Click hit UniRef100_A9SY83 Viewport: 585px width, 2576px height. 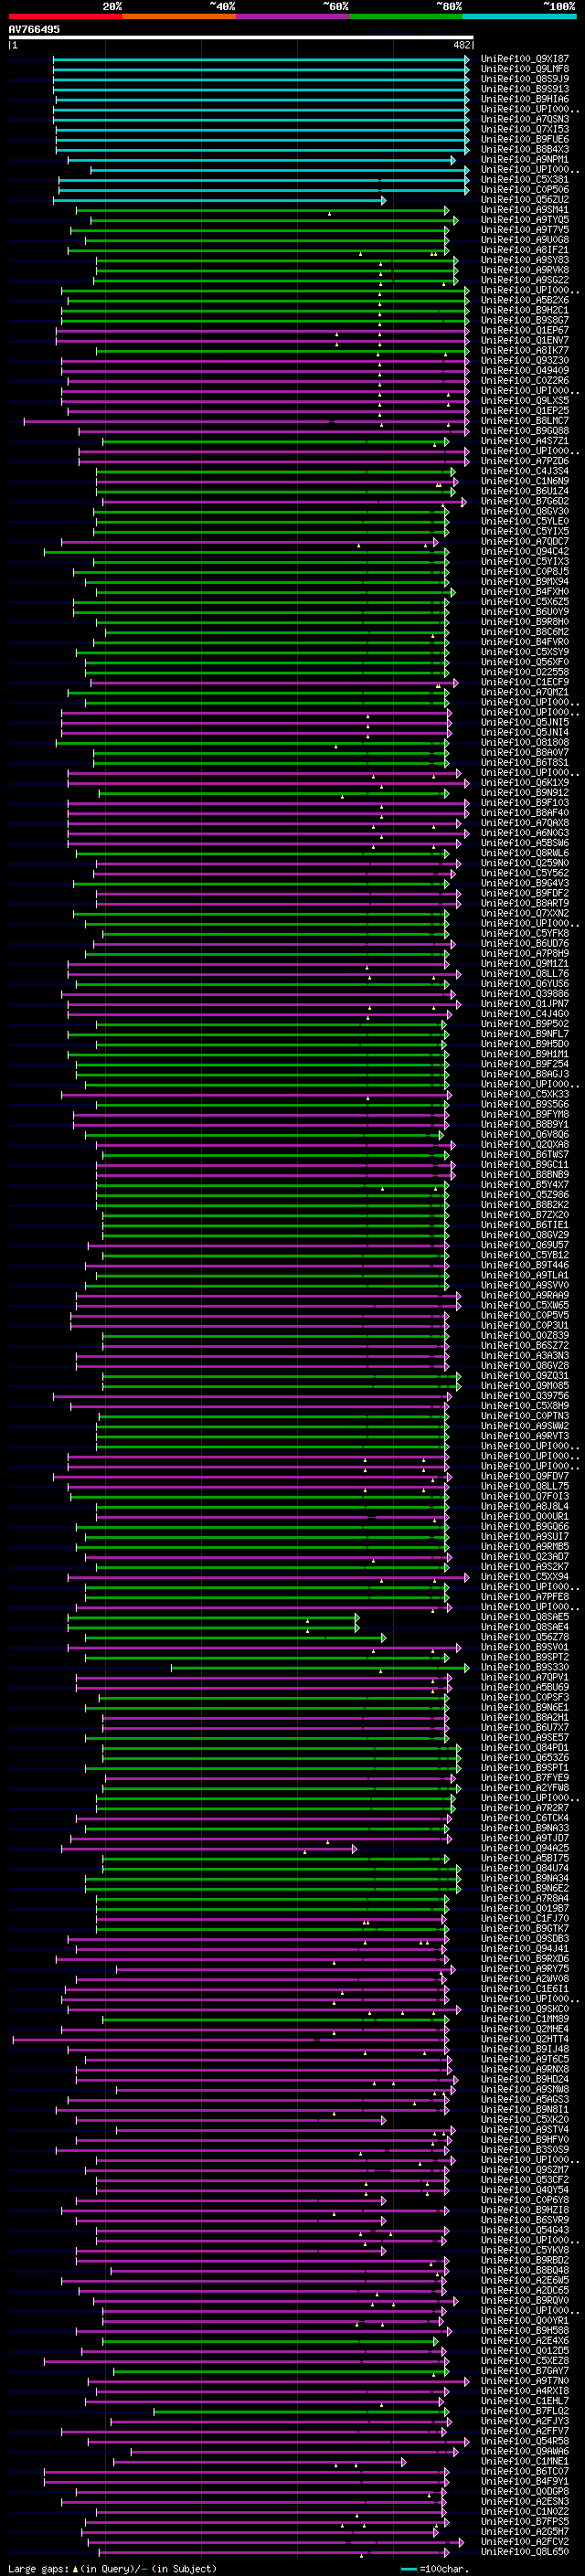525,260
